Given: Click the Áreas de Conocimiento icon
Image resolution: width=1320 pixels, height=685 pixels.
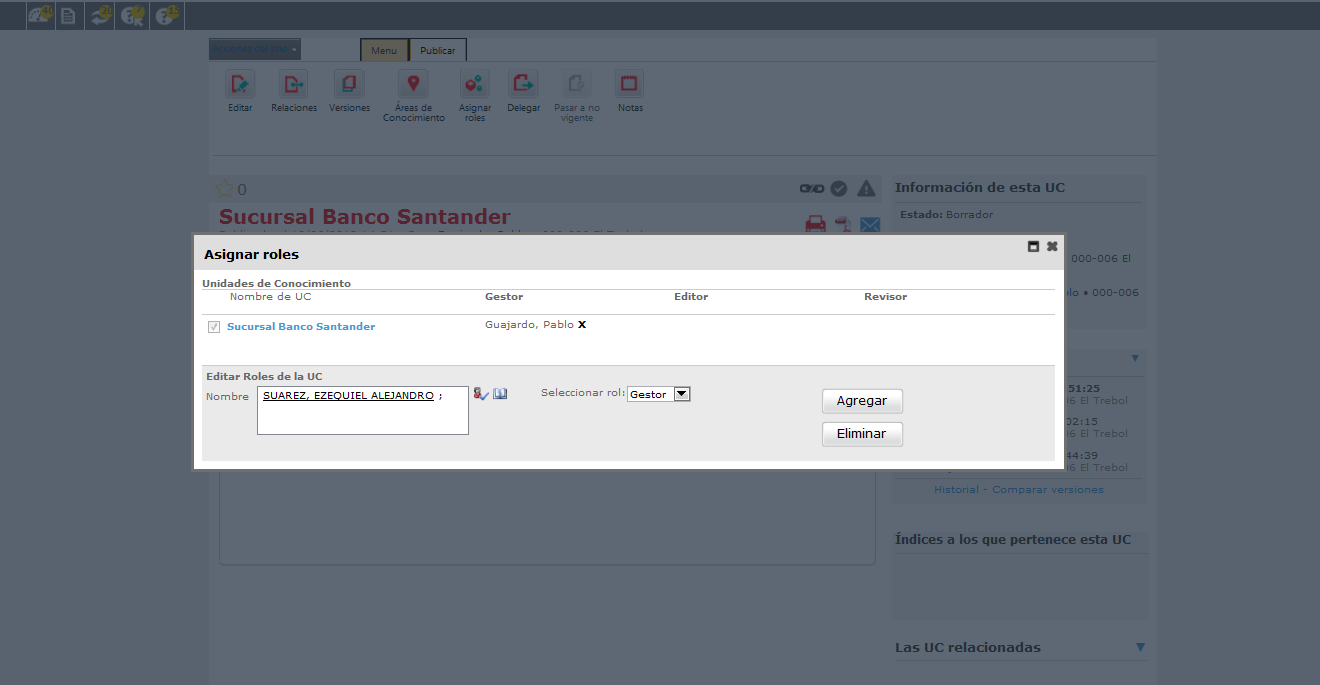Looking at the screenshot, I should pyautogui.click(x=413, y=84).
